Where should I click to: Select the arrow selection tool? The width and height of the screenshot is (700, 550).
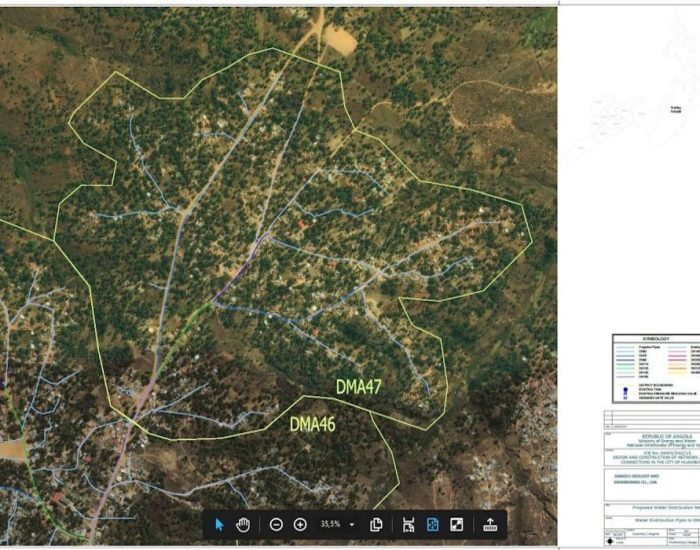pyautogui.click(x=220, y=524)
